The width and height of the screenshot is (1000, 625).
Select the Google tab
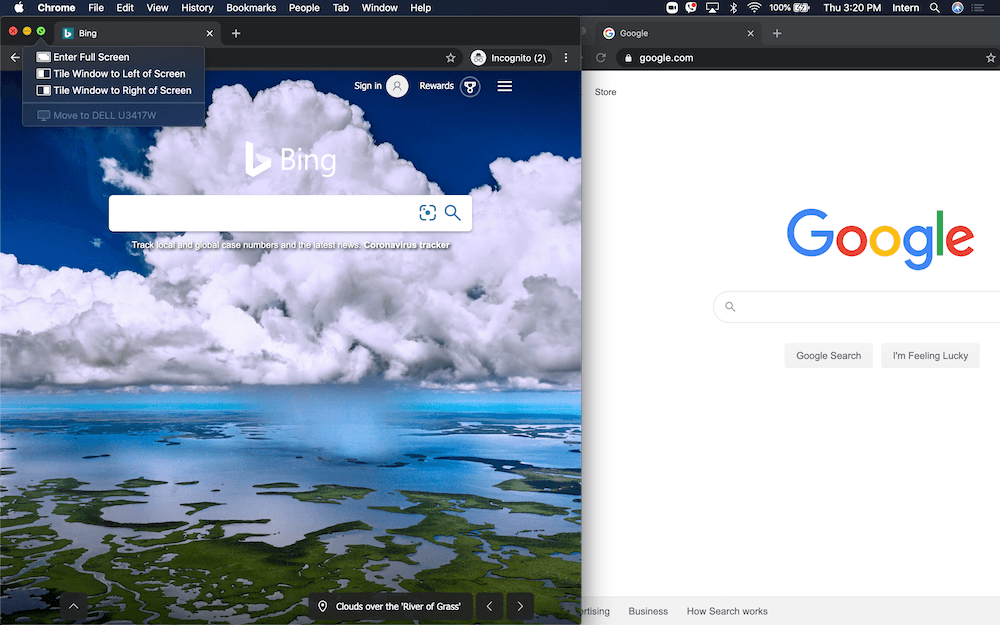679,33
